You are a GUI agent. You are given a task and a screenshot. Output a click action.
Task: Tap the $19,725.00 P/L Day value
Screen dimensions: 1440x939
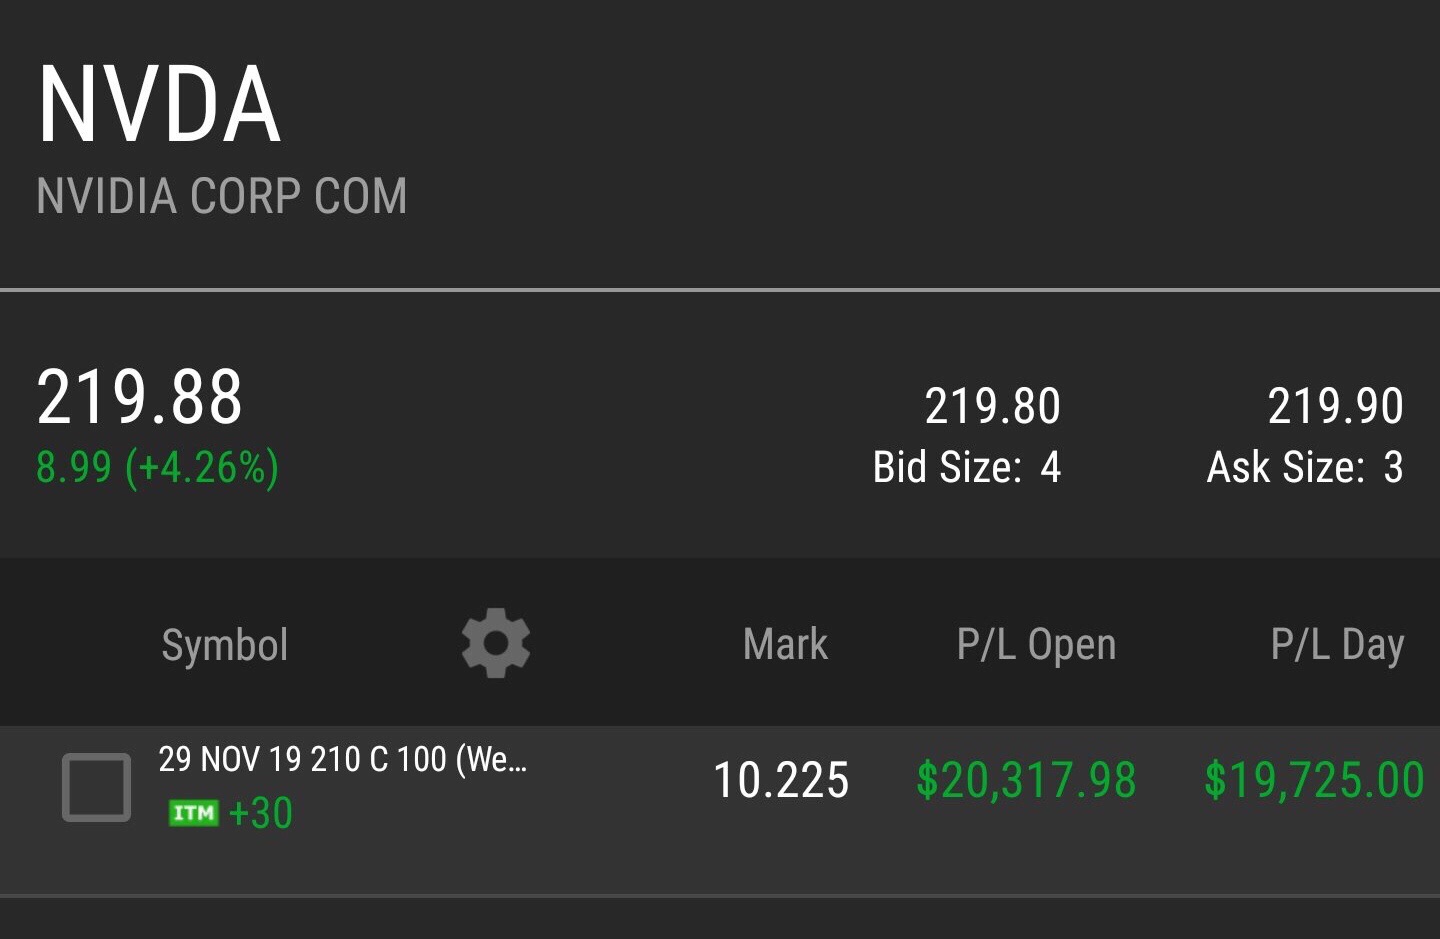(1314, 780)
